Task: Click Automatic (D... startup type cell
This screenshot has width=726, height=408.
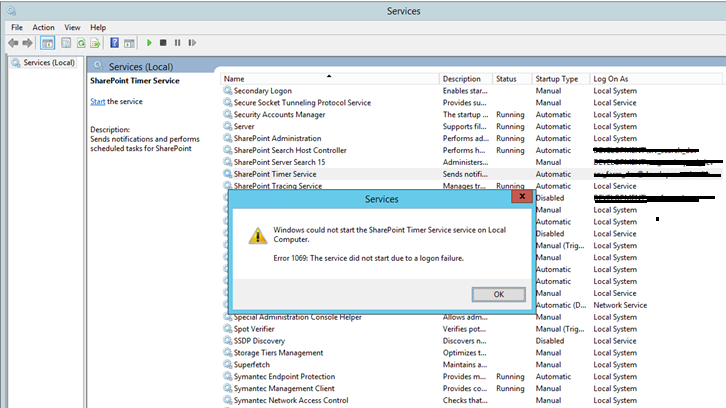Action: 561,305
